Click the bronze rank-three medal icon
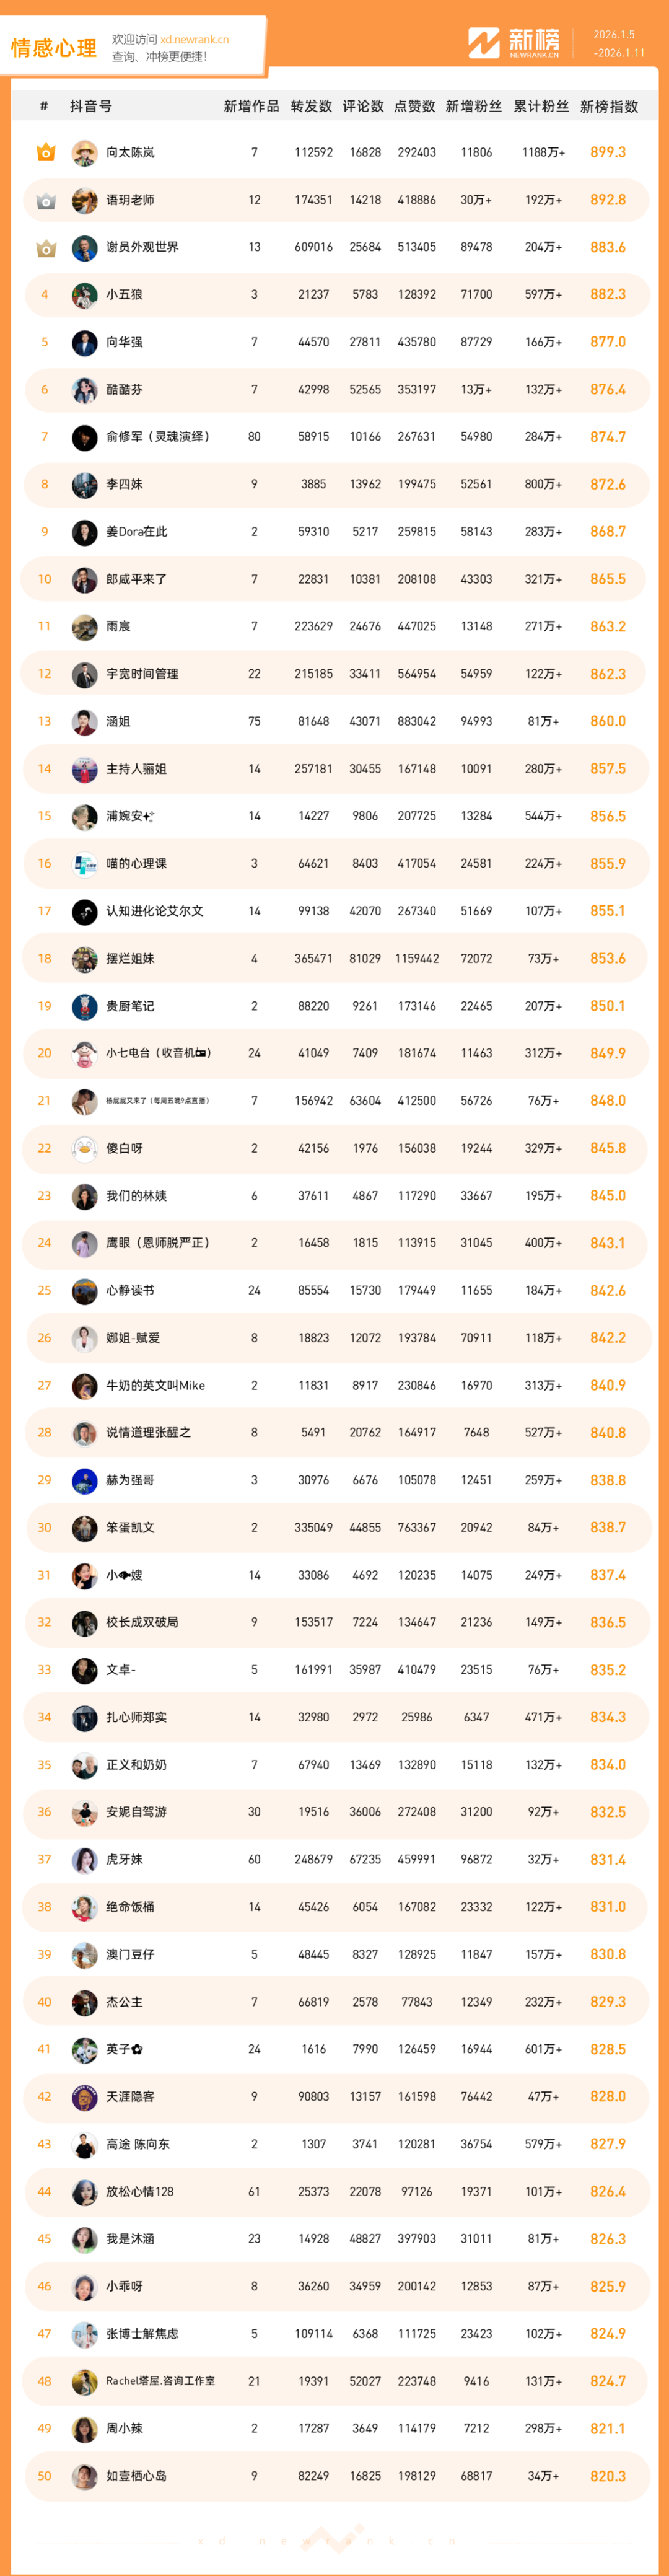Screen dimensions: 669x2576 click(45, 247)
